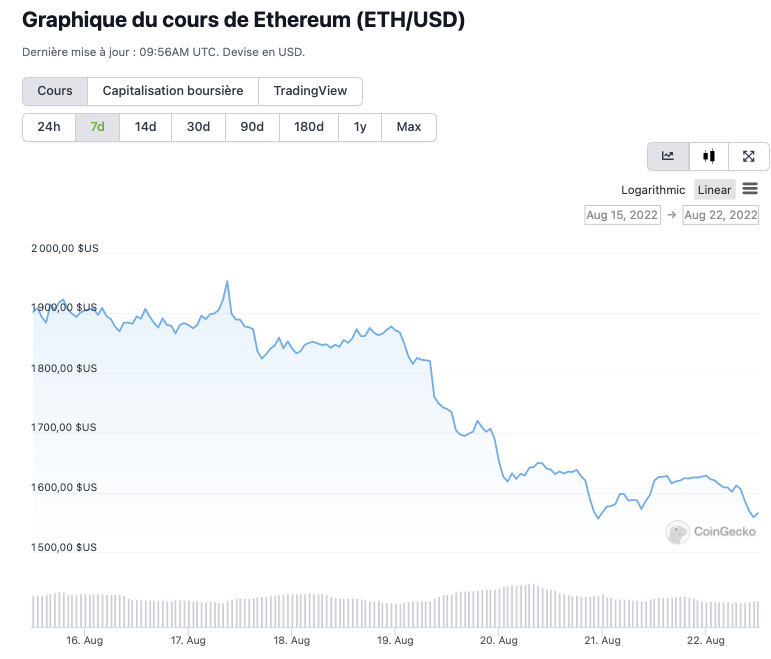This screenshot has width=771, height=659.
Task: Open fullscreen chart expand icon
Action: click(749, 156)
